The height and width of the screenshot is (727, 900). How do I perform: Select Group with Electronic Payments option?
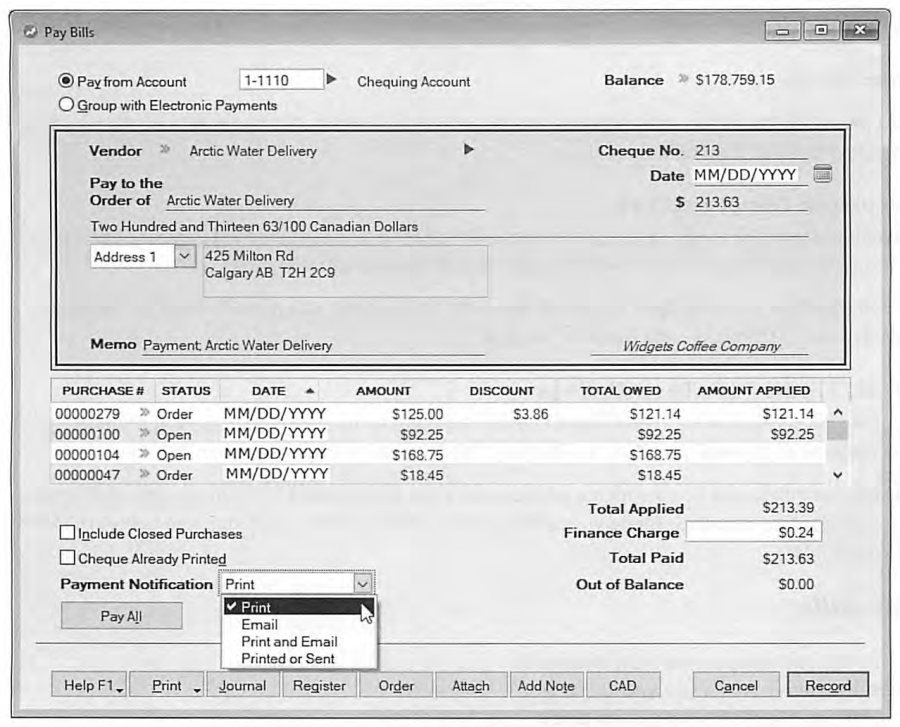coord(67,105)
